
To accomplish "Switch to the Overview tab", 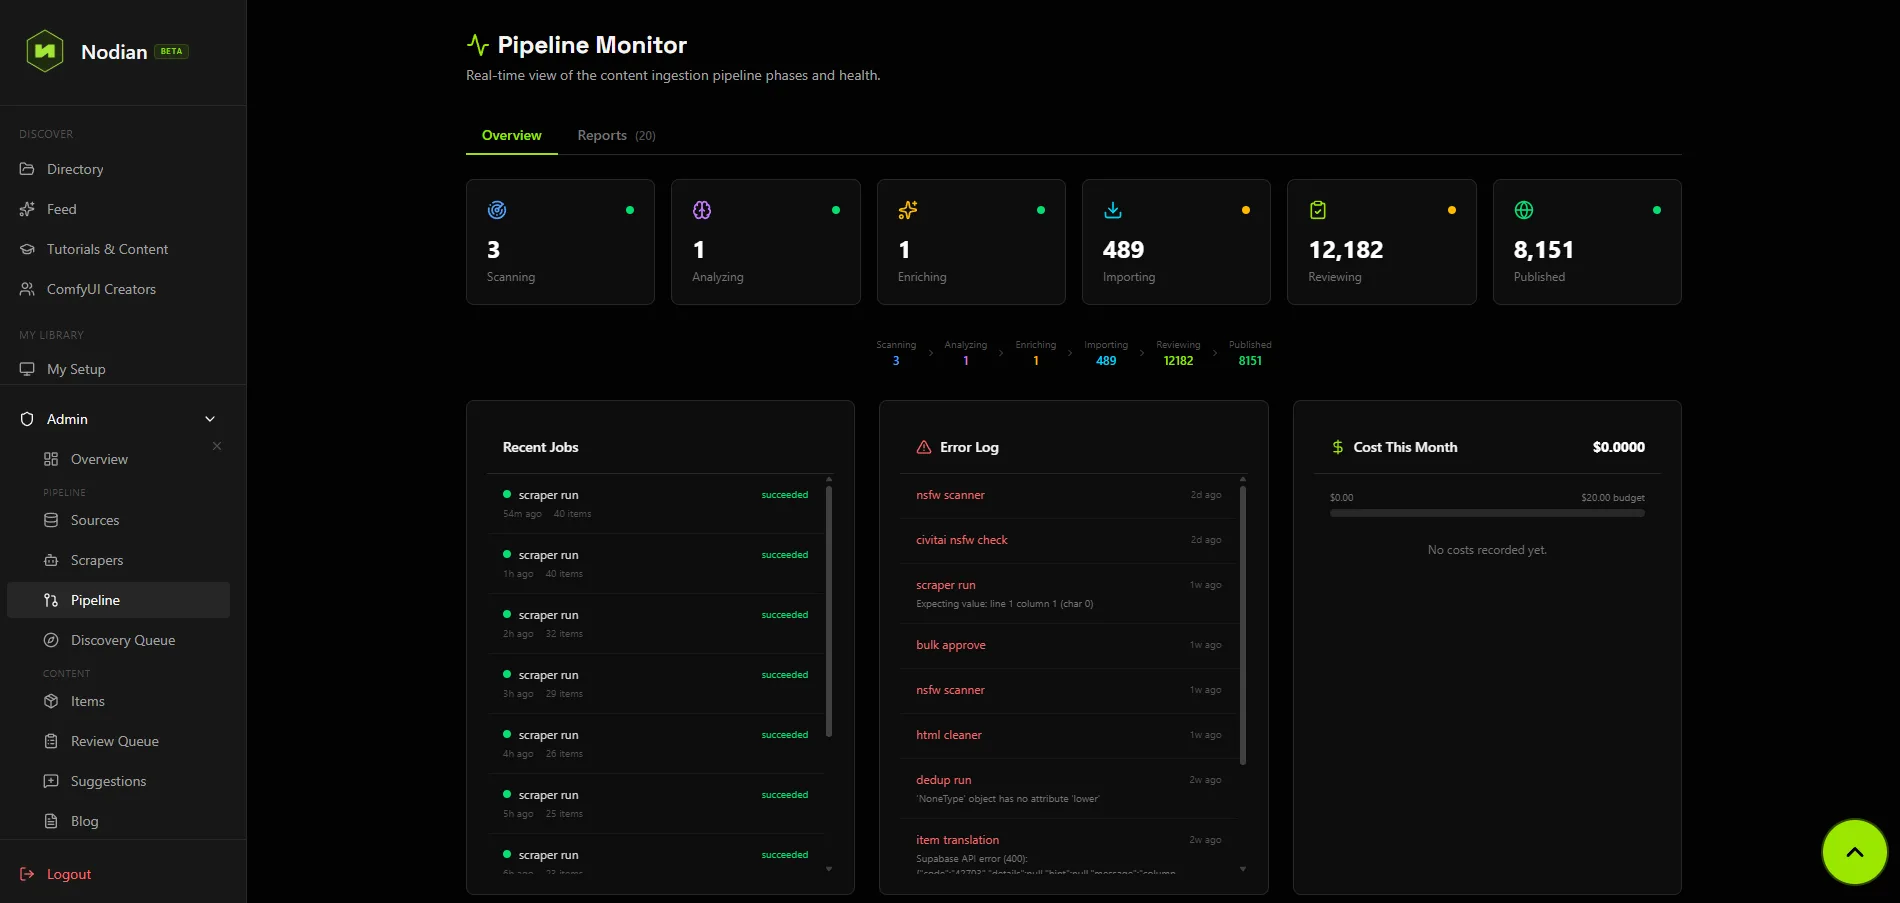I will tap(511, 135).
